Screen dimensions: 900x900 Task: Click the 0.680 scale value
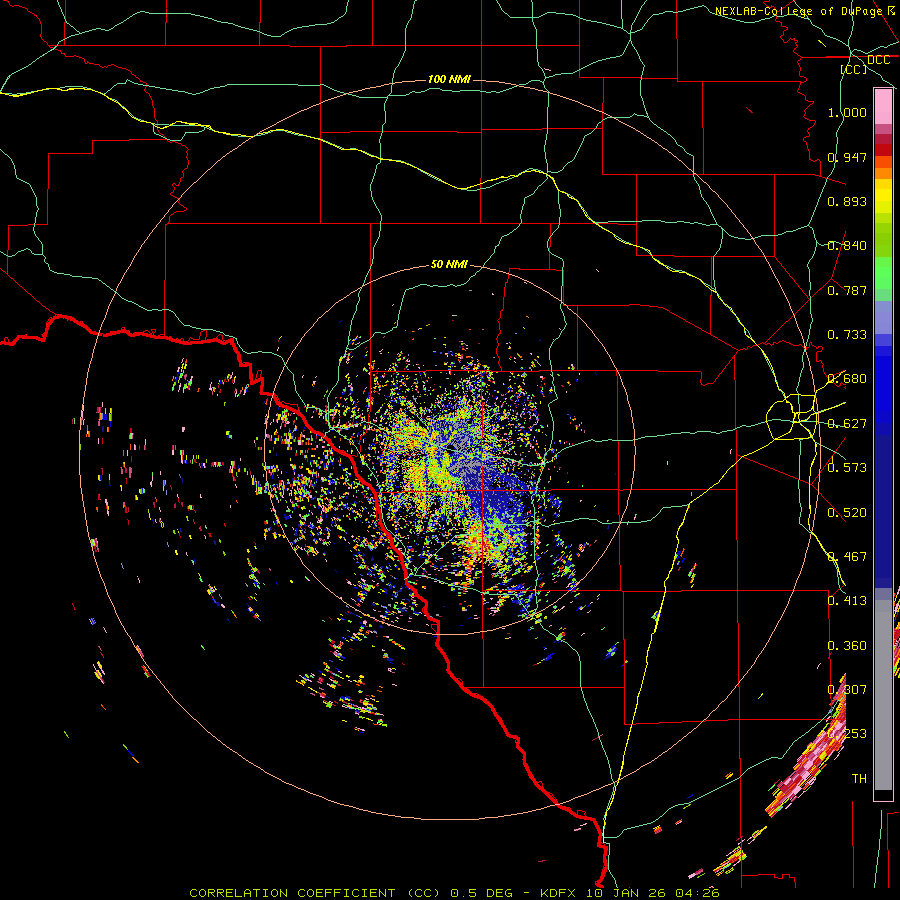point(847,379)
